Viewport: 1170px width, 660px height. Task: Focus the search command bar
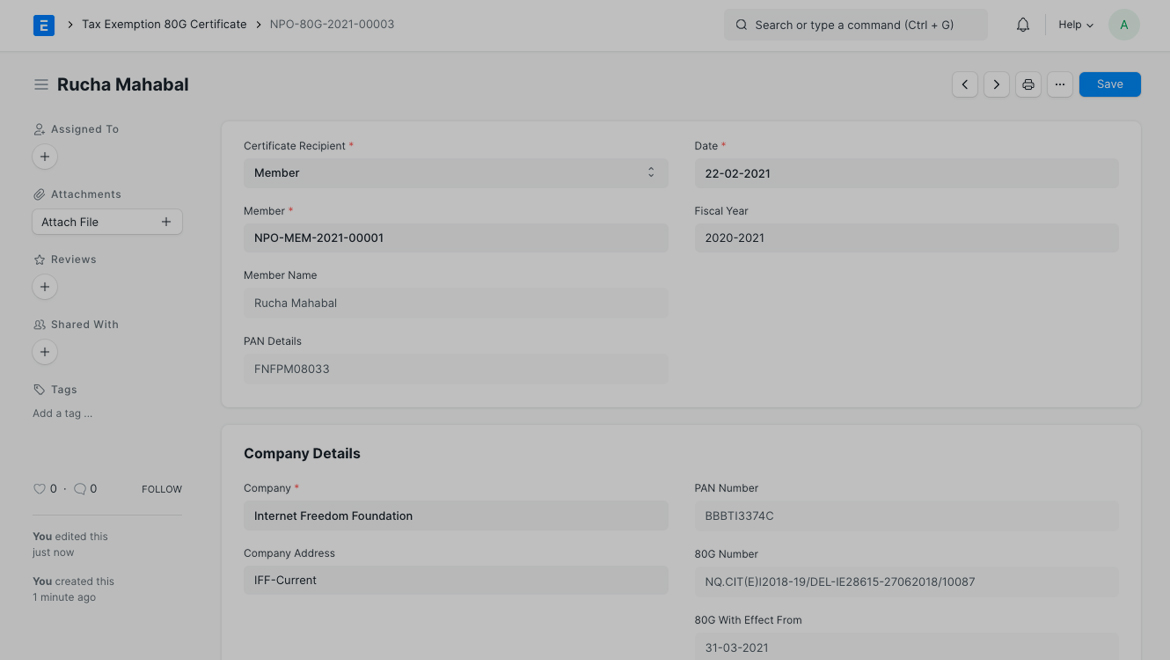[x=855, y=25]
